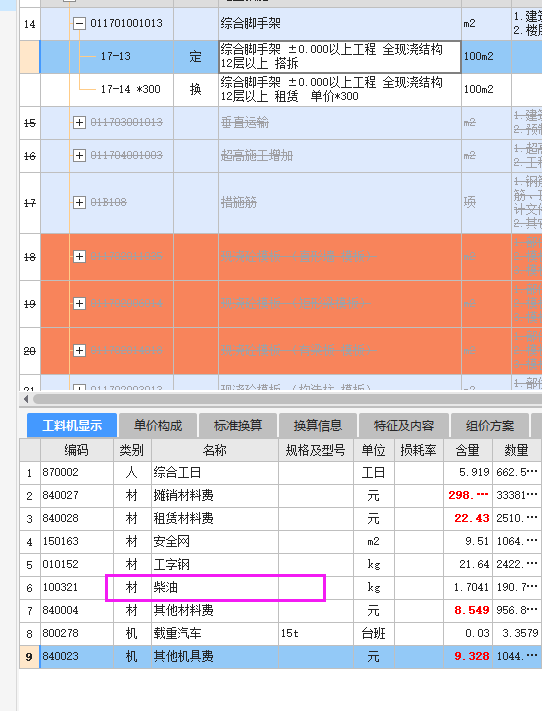Expand the orange row 19 item
Viewport: 542px width, 711px height.
(x=79, y=303)
